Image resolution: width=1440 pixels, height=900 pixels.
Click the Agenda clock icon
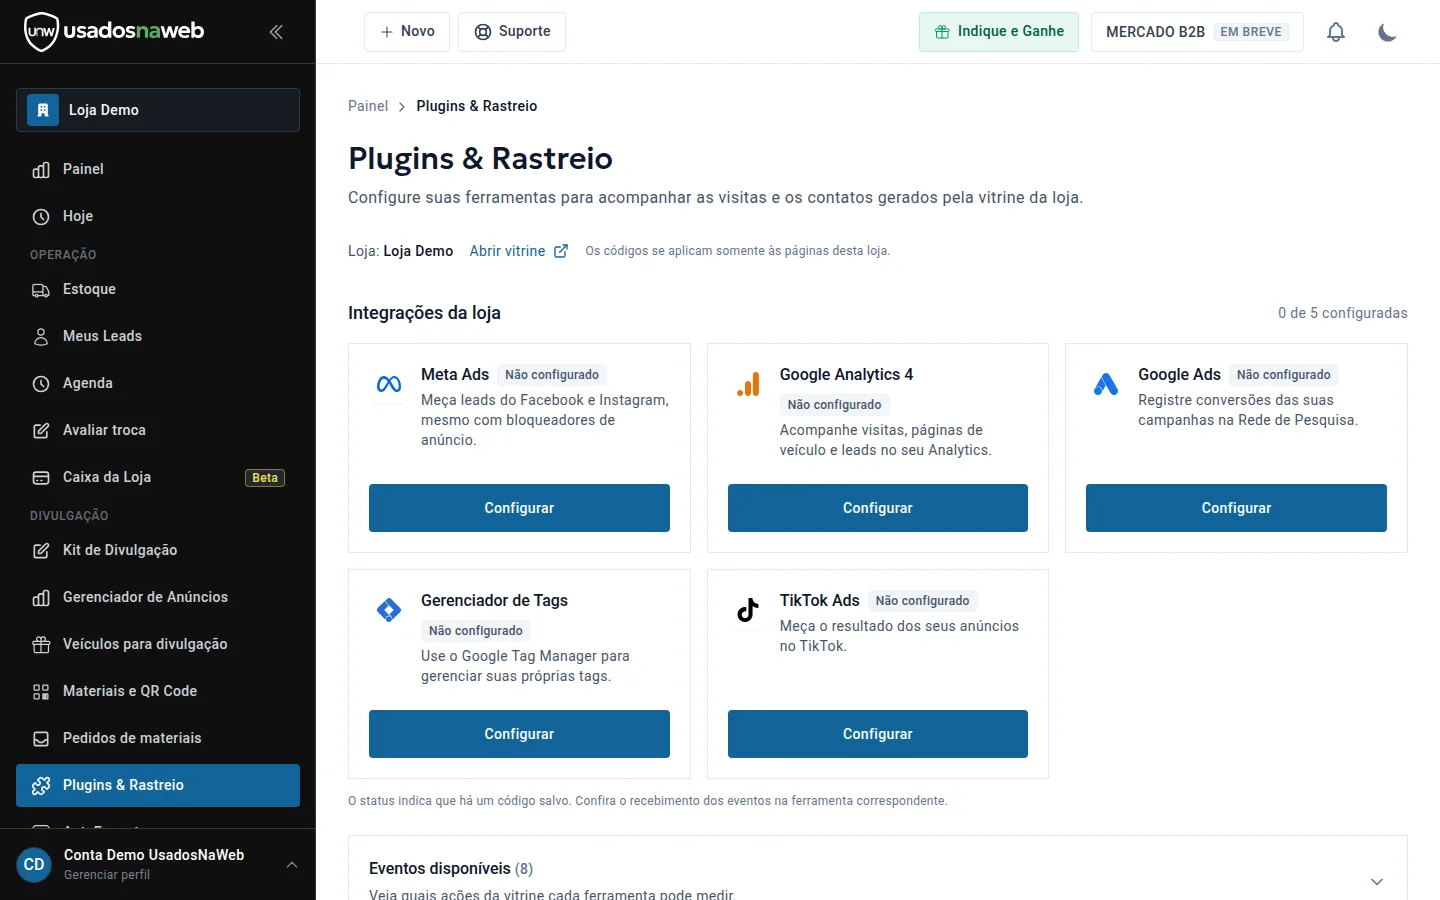point(41,384)
